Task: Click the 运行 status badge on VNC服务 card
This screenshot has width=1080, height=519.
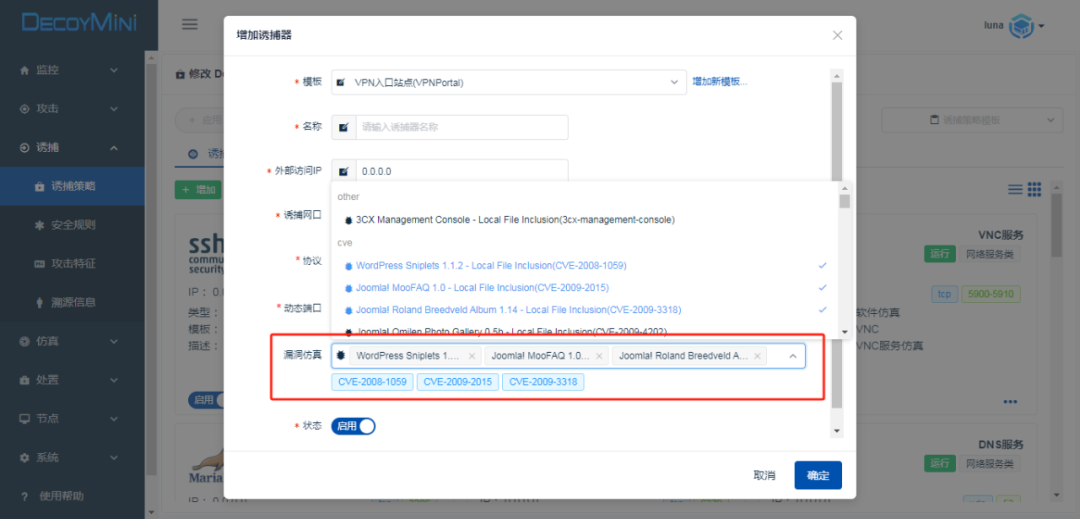Action: click(938, 254)
